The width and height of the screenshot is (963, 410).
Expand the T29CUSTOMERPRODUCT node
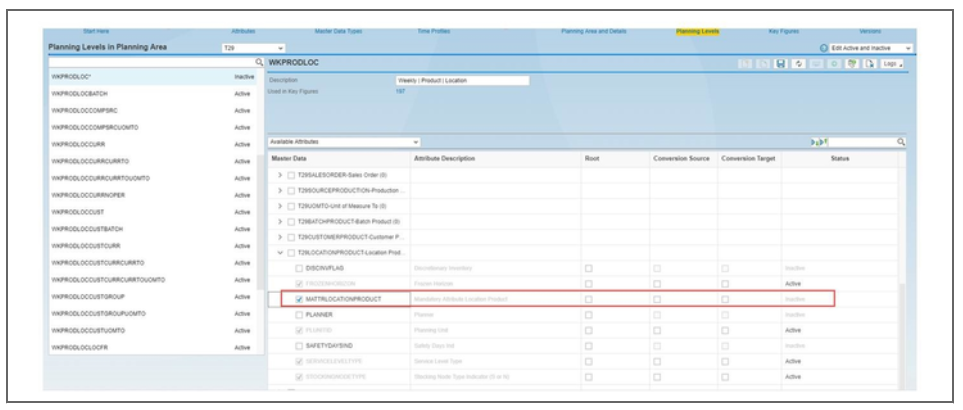(280, 237)
